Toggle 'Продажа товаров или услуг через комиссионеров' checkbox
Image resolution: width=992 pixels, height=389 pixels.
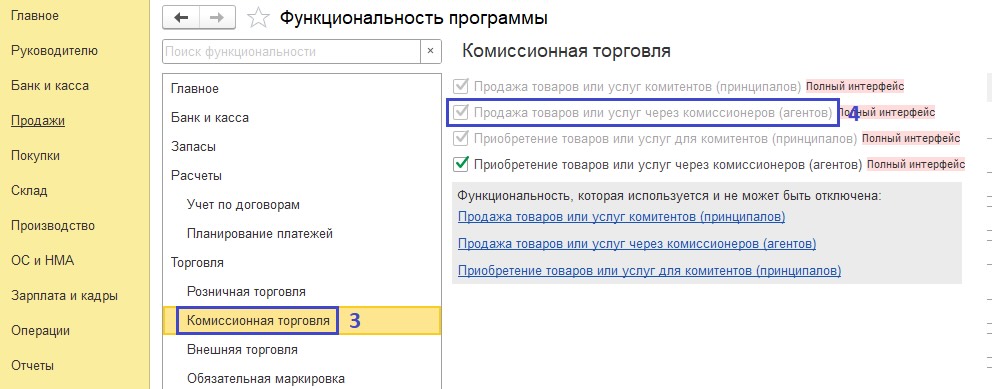click(461, 113)
